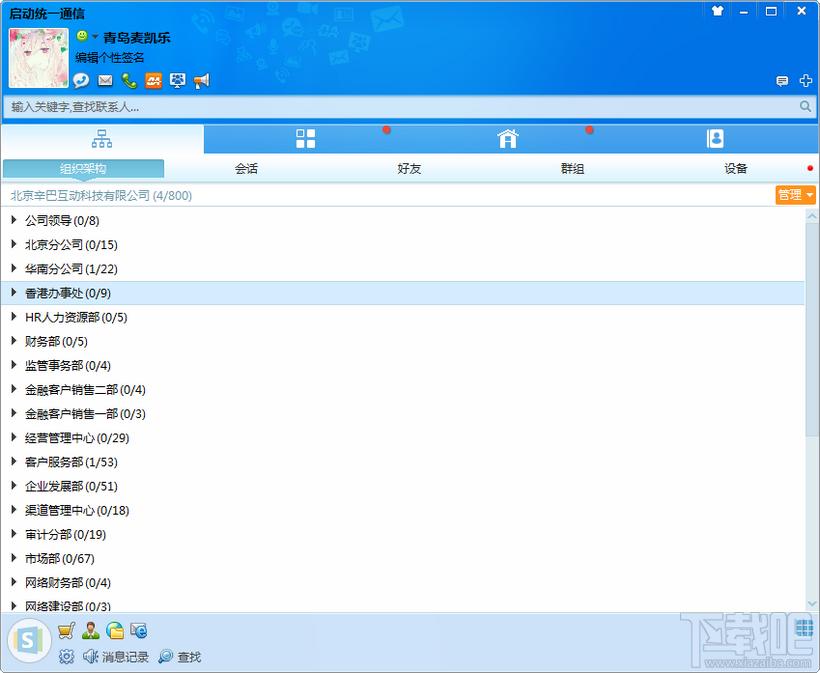Maximize the 启动统一通信 window
The height and width of the screenshot is (673, 820).
(x=771, y=11)
